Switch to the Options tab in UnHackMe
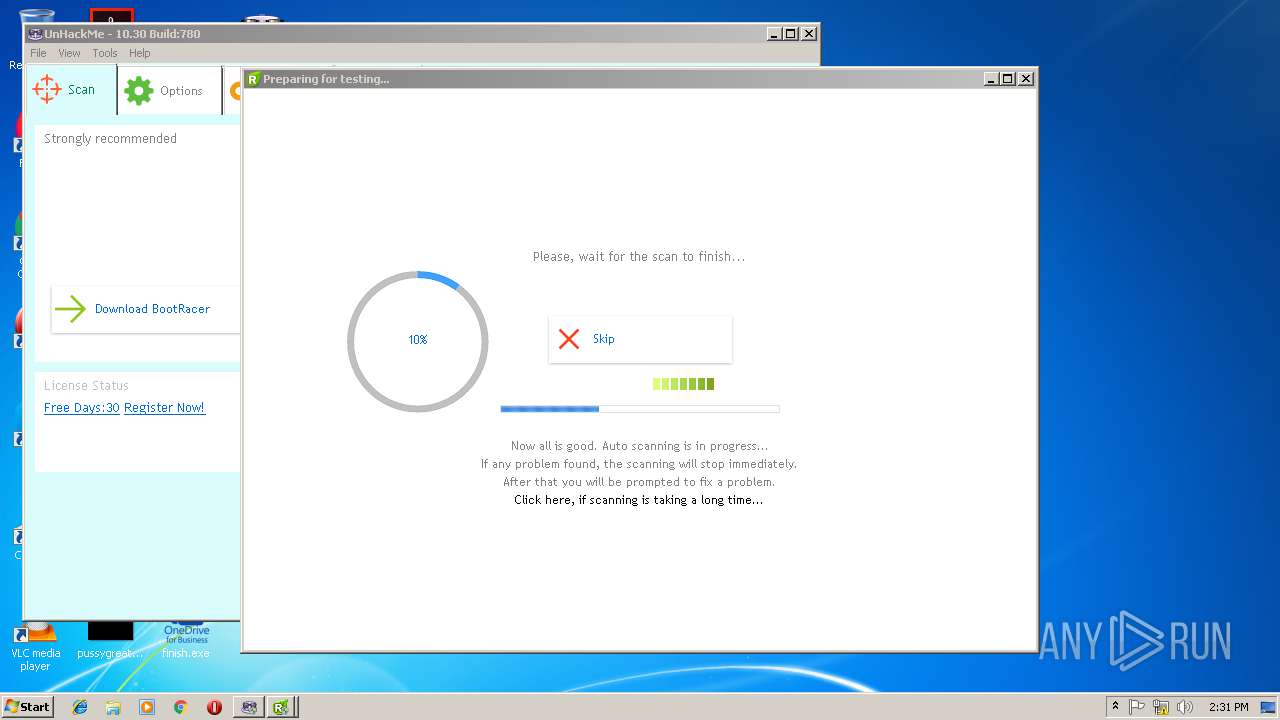 coord(168,91)
